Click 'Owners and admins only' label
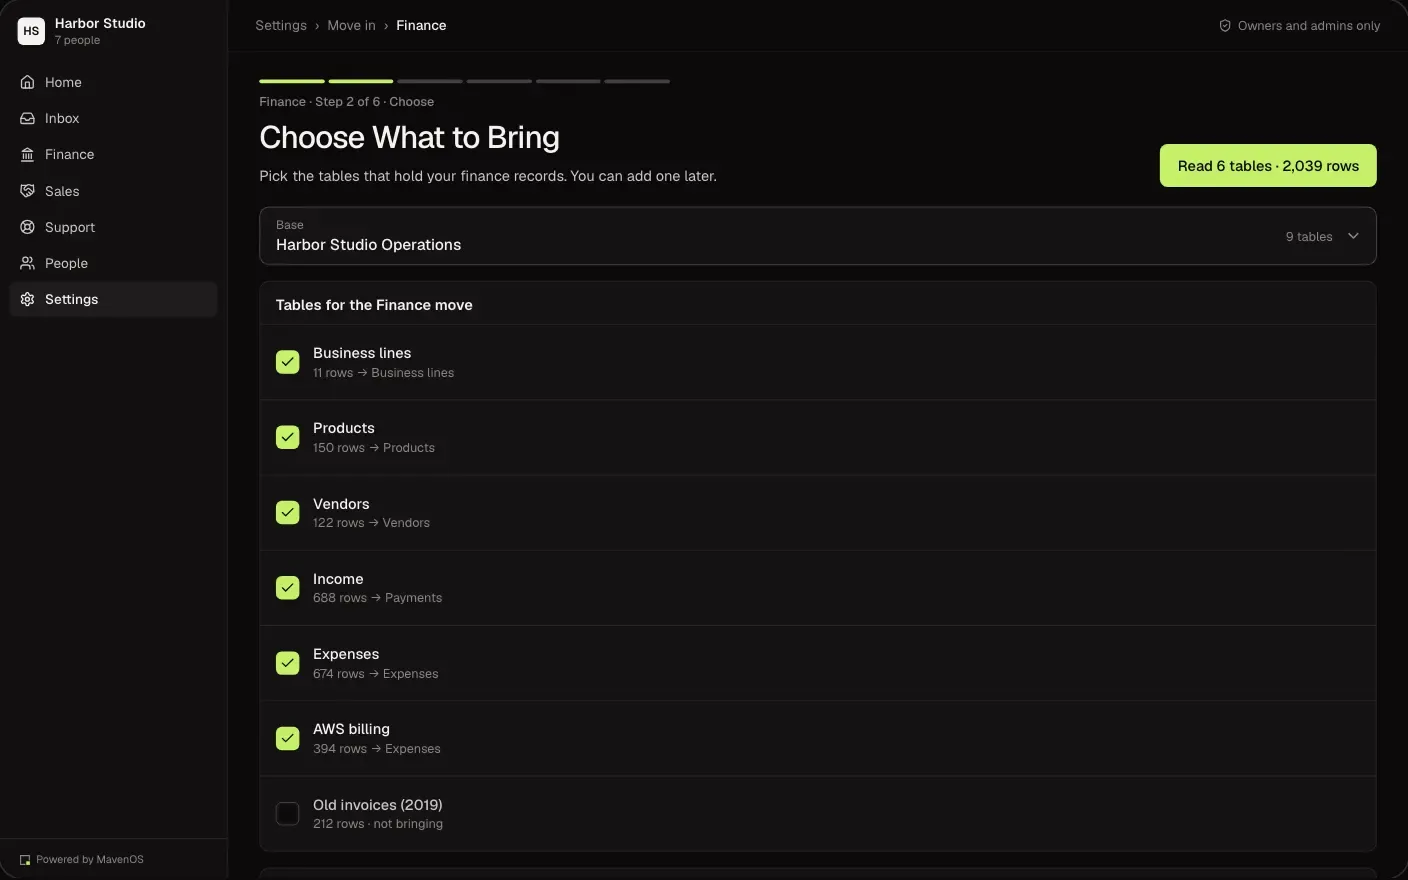This screenshot has width=1408, height=880. (1309, 26)
